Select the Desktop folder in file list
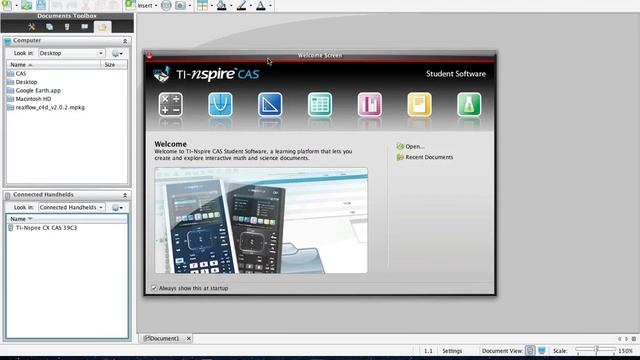This screenshot has width=640, height=360. click(22, 82)
